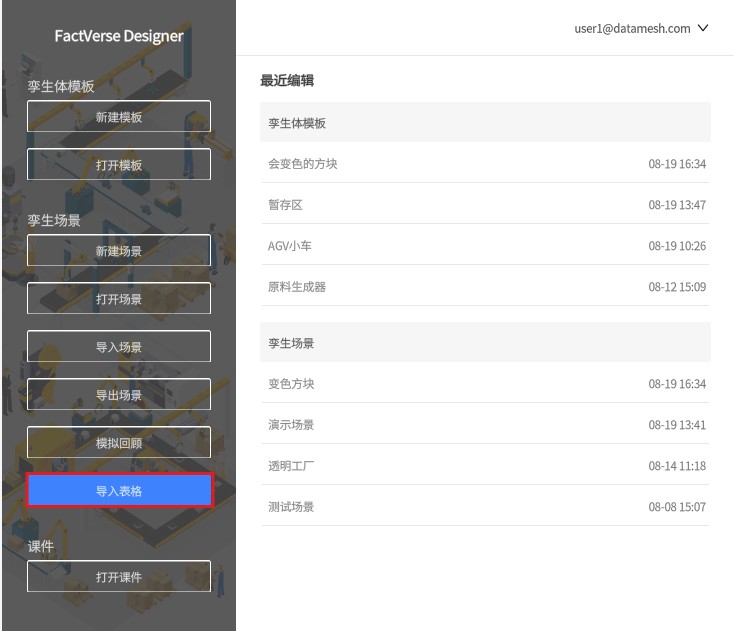Click the 08-08 15:07 timestamp
The width and height of the screenshot is (734, 631).
click(x=677, y=506)
